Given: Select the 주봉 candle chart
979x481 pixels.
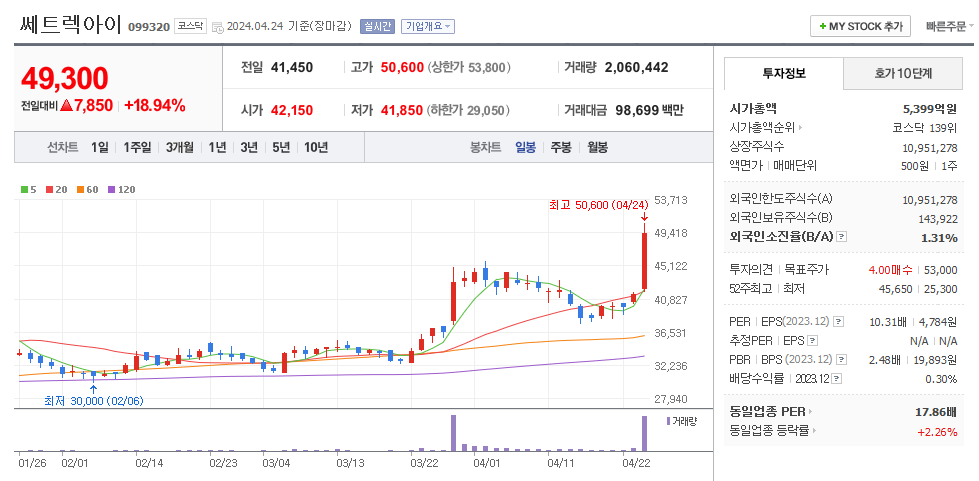Looking at the screenshot, I should [x=560, y=148].
